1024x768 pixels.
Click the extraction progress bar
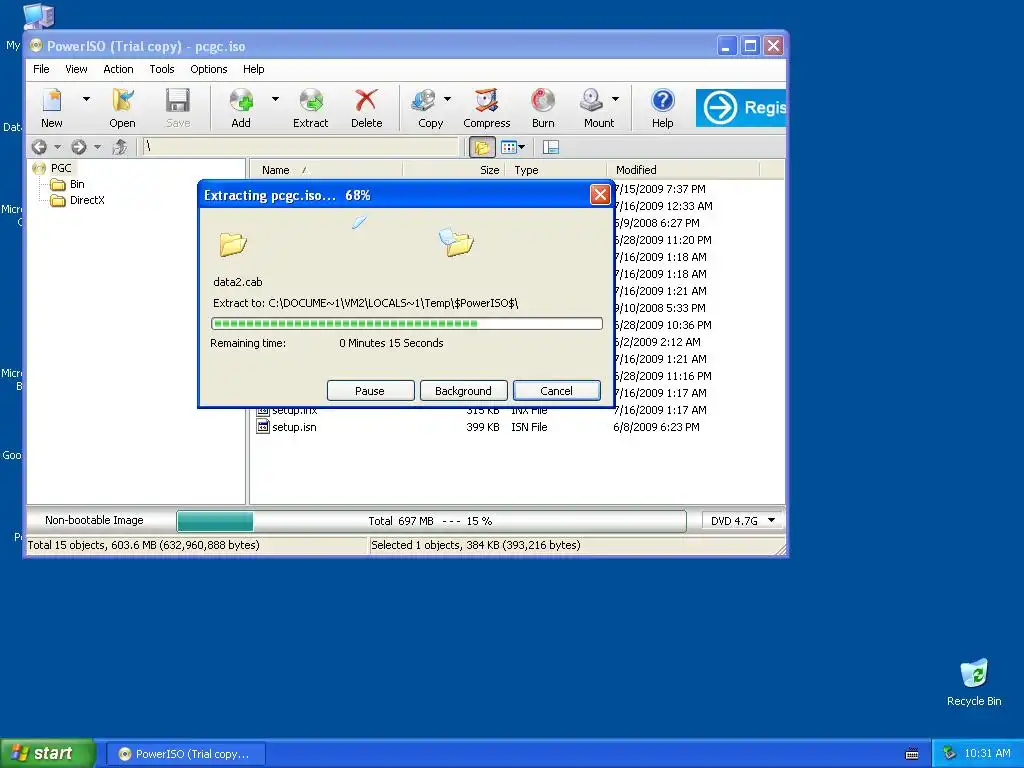pyautogui.click(x=406, y=323)
